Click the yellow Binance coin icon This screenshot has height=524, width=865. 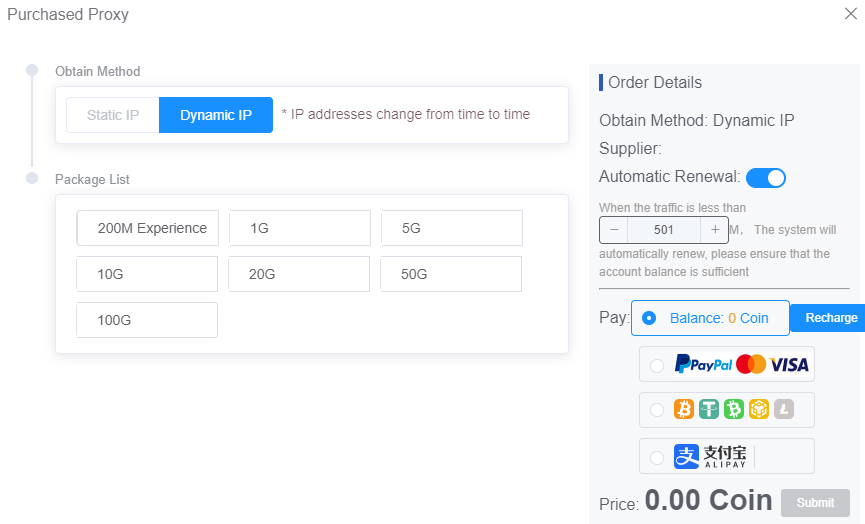coord(759,409)
